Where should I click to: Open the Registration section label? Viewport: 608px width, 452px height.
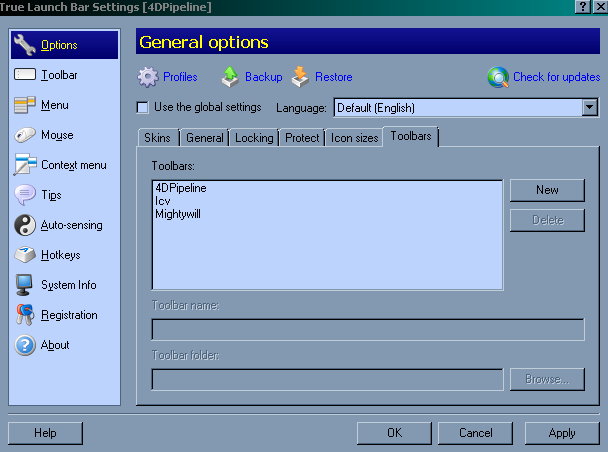(69, 315)
